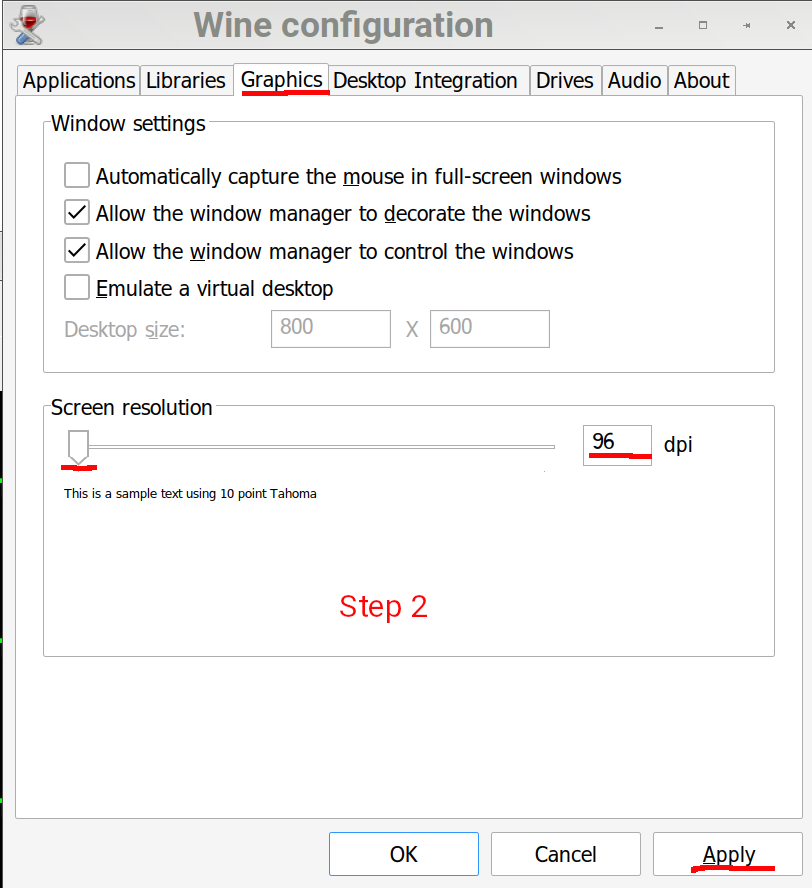Click the 'Screen resolution' group label
The height and width of the screenshot is (888, 812).
click(131, 408)
